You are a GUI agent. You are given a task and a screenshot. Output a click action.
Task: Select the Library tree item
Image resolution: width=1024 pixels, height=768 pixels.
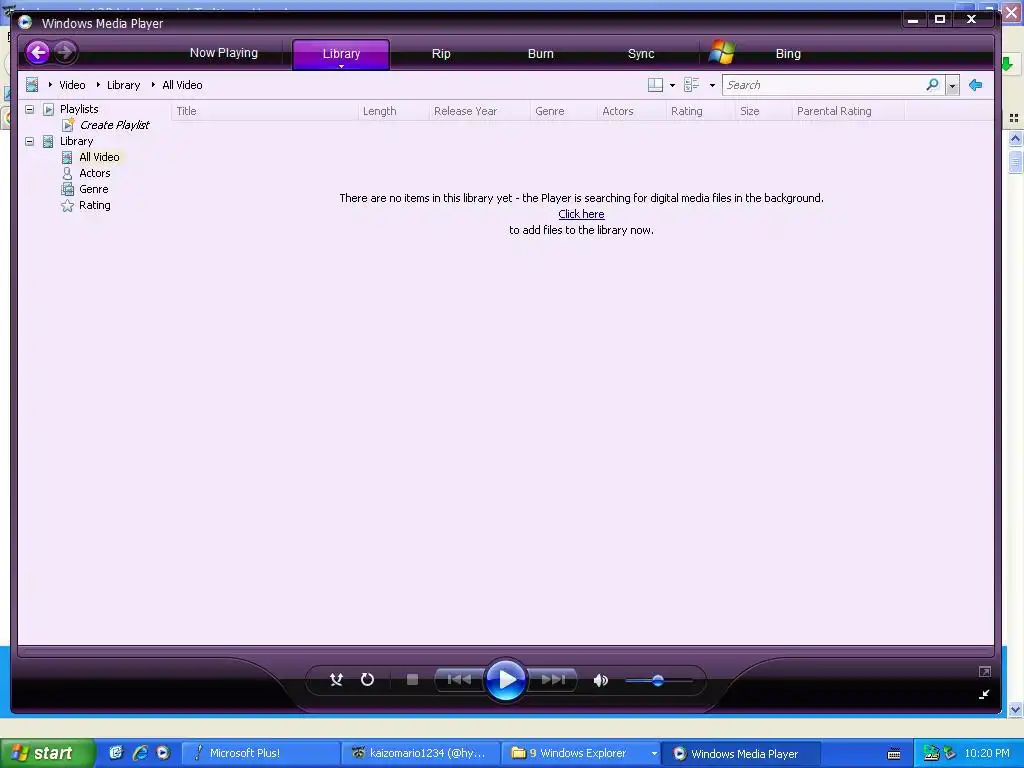click(76, 141)
